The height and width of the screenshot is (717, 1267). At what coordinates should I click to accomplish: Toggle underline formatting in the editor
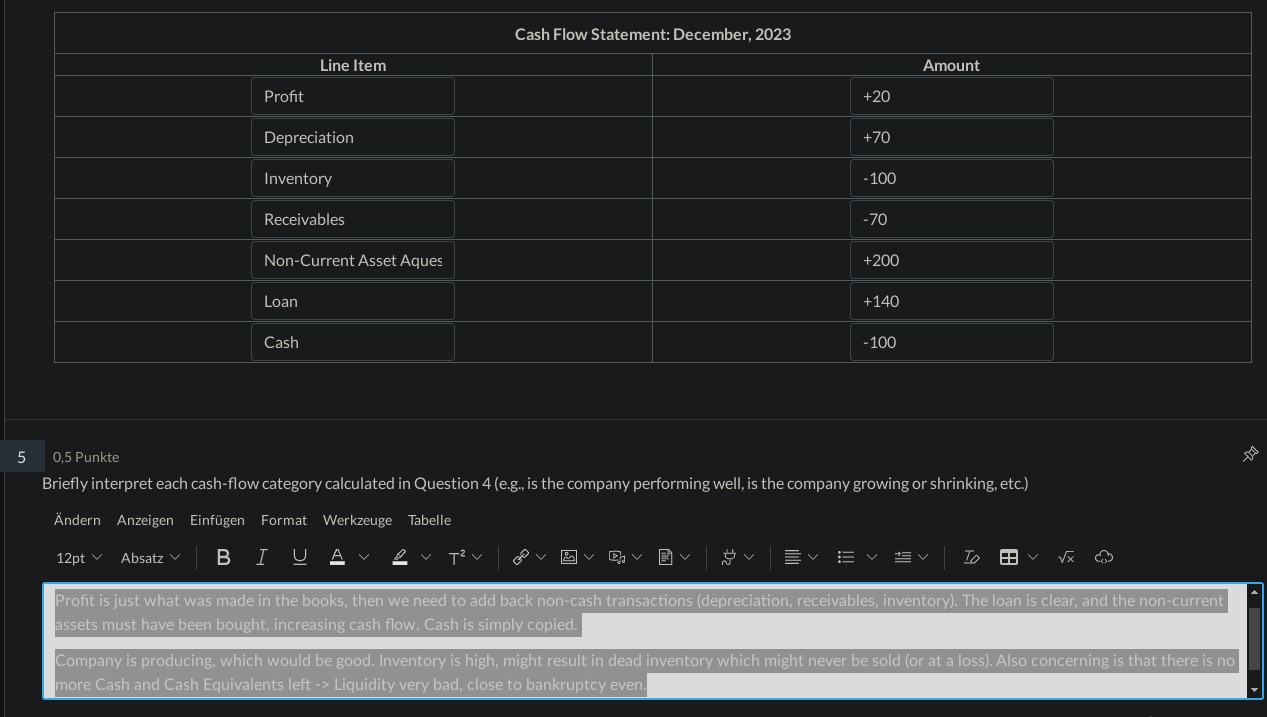(x=299, y=557)
